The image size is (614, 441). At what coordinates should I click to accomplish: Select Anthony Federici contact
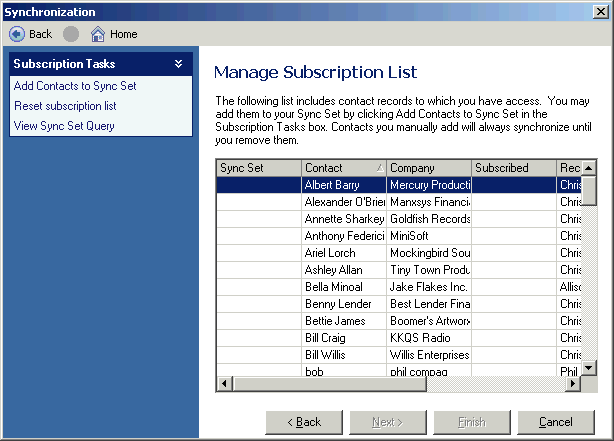click(344, 236)
